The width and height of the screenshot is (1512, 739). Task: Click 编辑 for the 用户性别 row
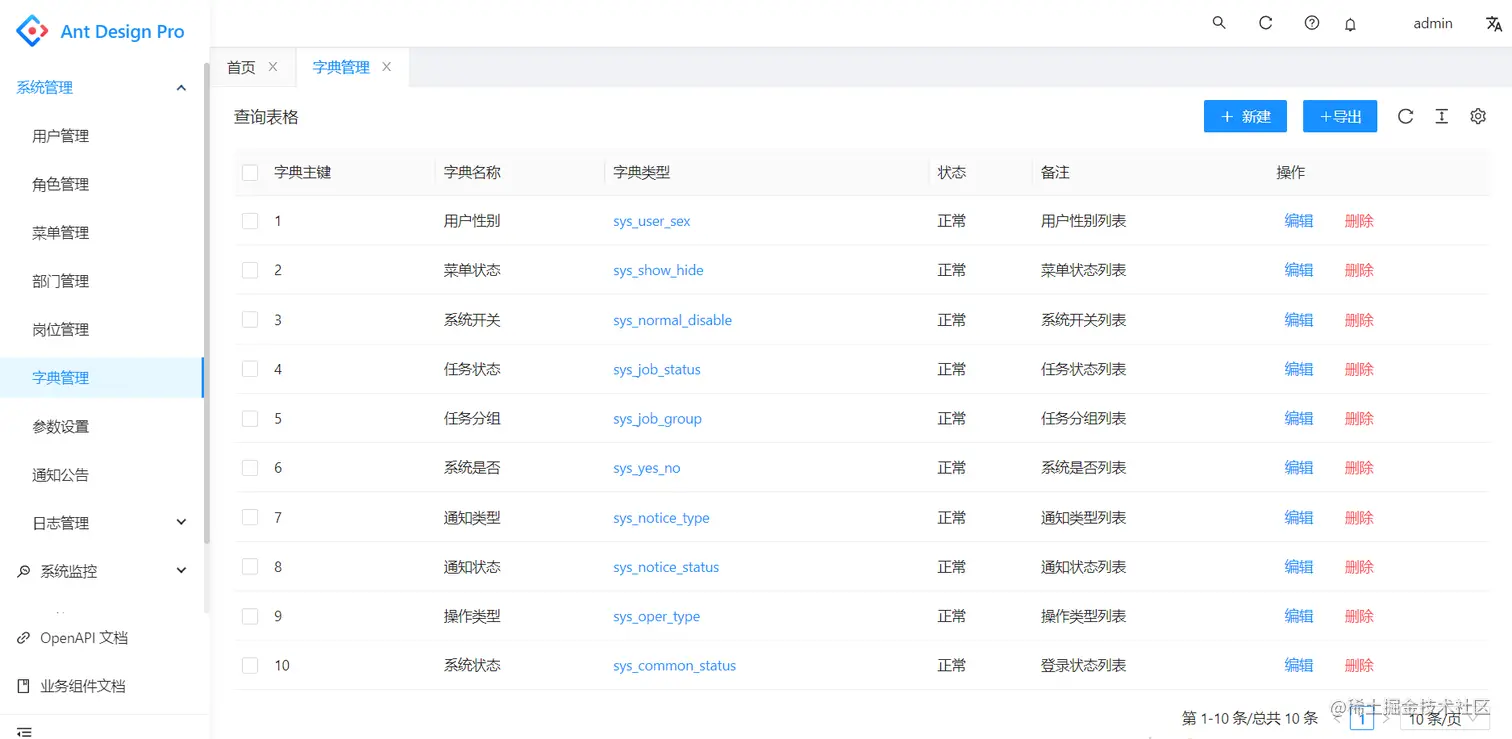(1299, 221)
